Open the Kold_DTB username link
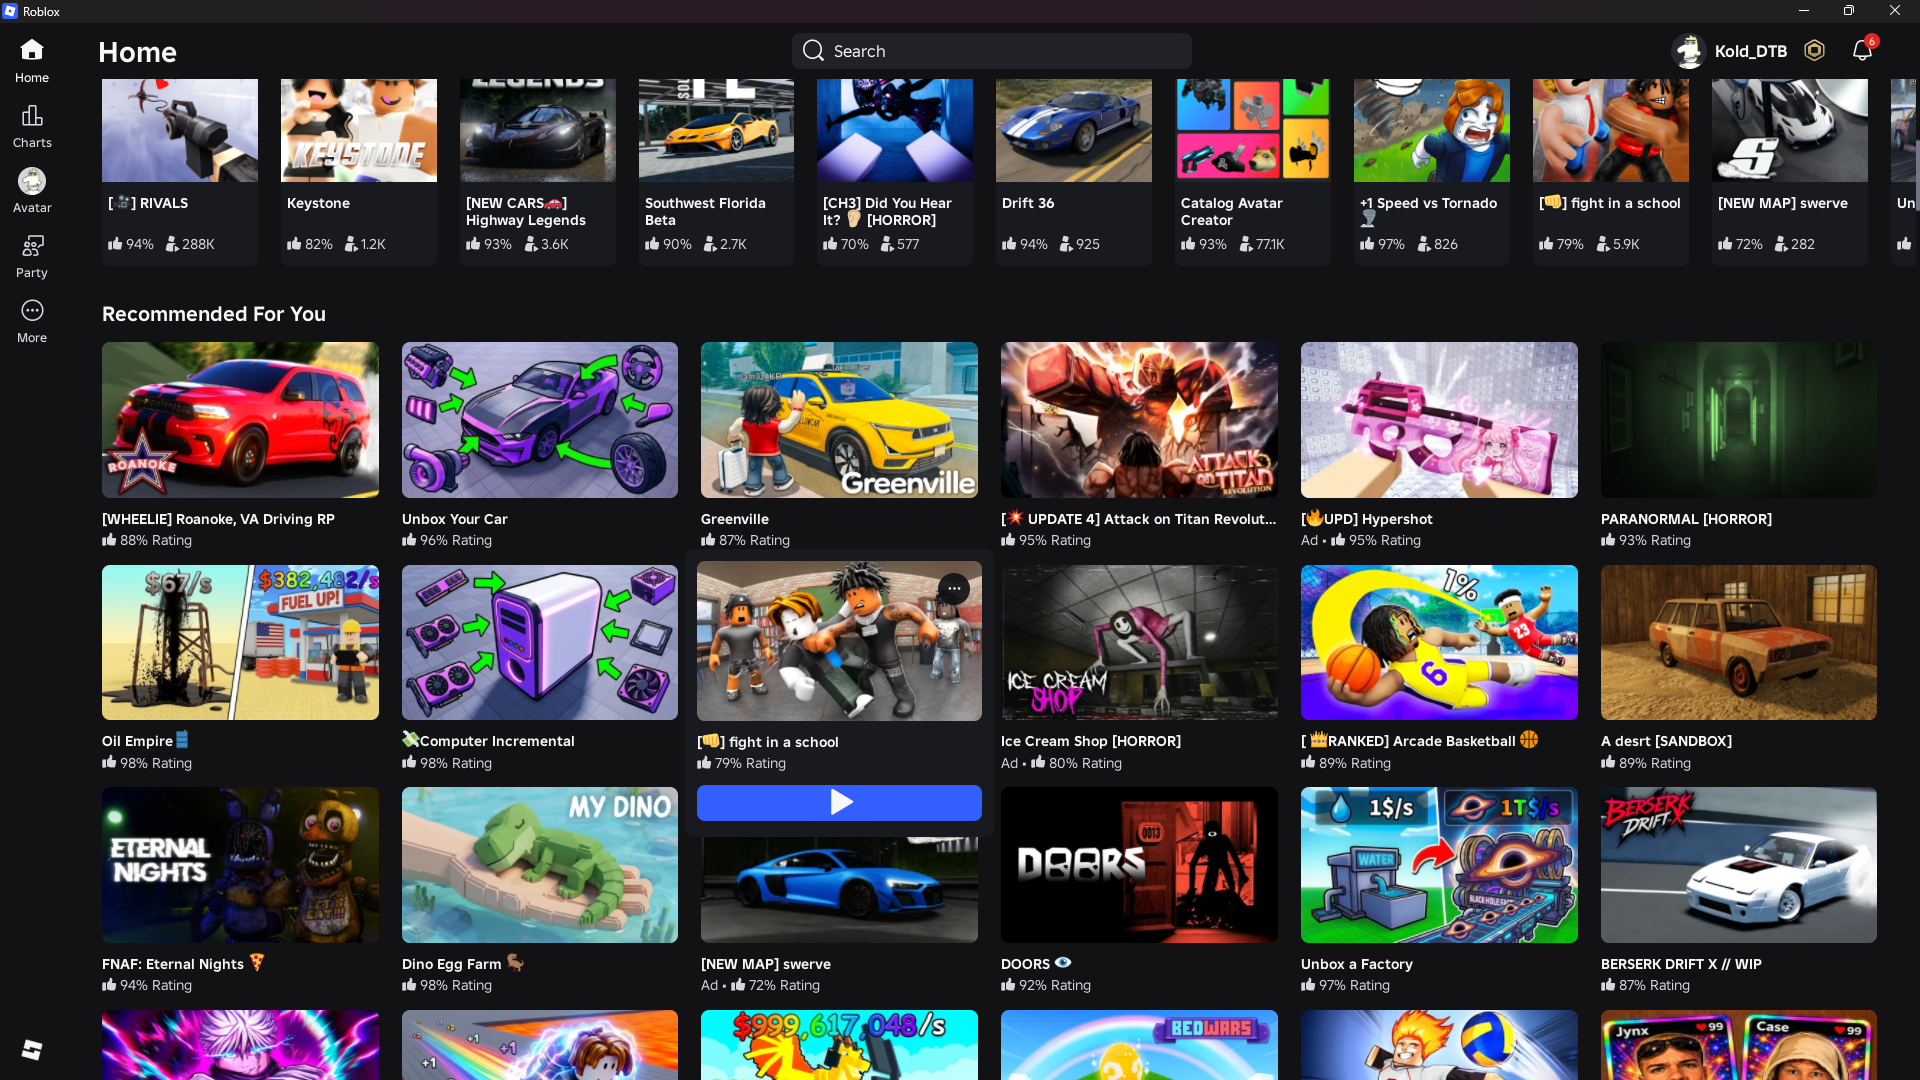Viewport: 1920px width, 1080px height. 1750,51
